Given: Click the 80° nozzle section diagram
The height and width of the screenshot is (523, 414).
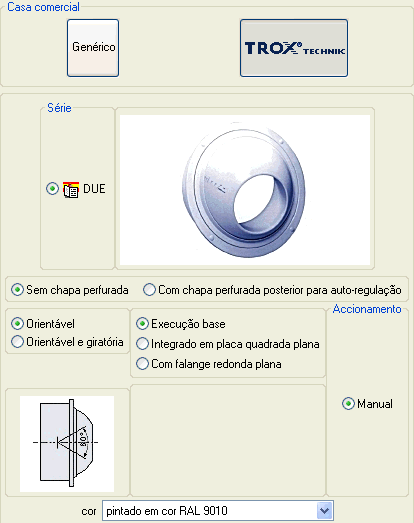Looking at the screenshot, I should point(67,444).
